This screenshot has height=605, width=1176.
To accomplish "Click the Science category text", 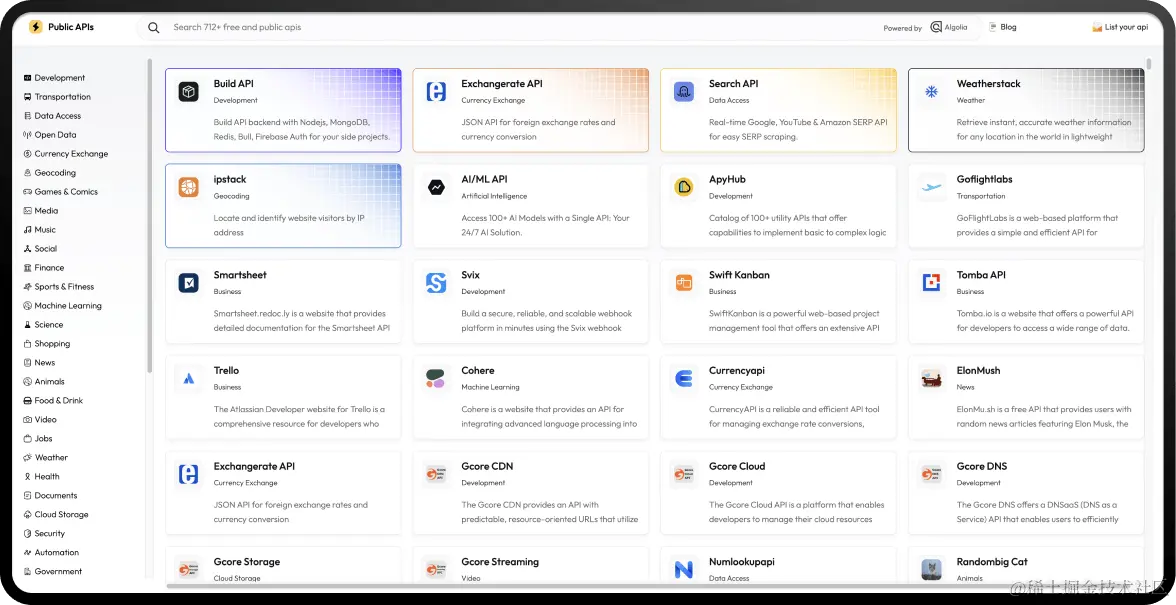I will tap(49, 325).
